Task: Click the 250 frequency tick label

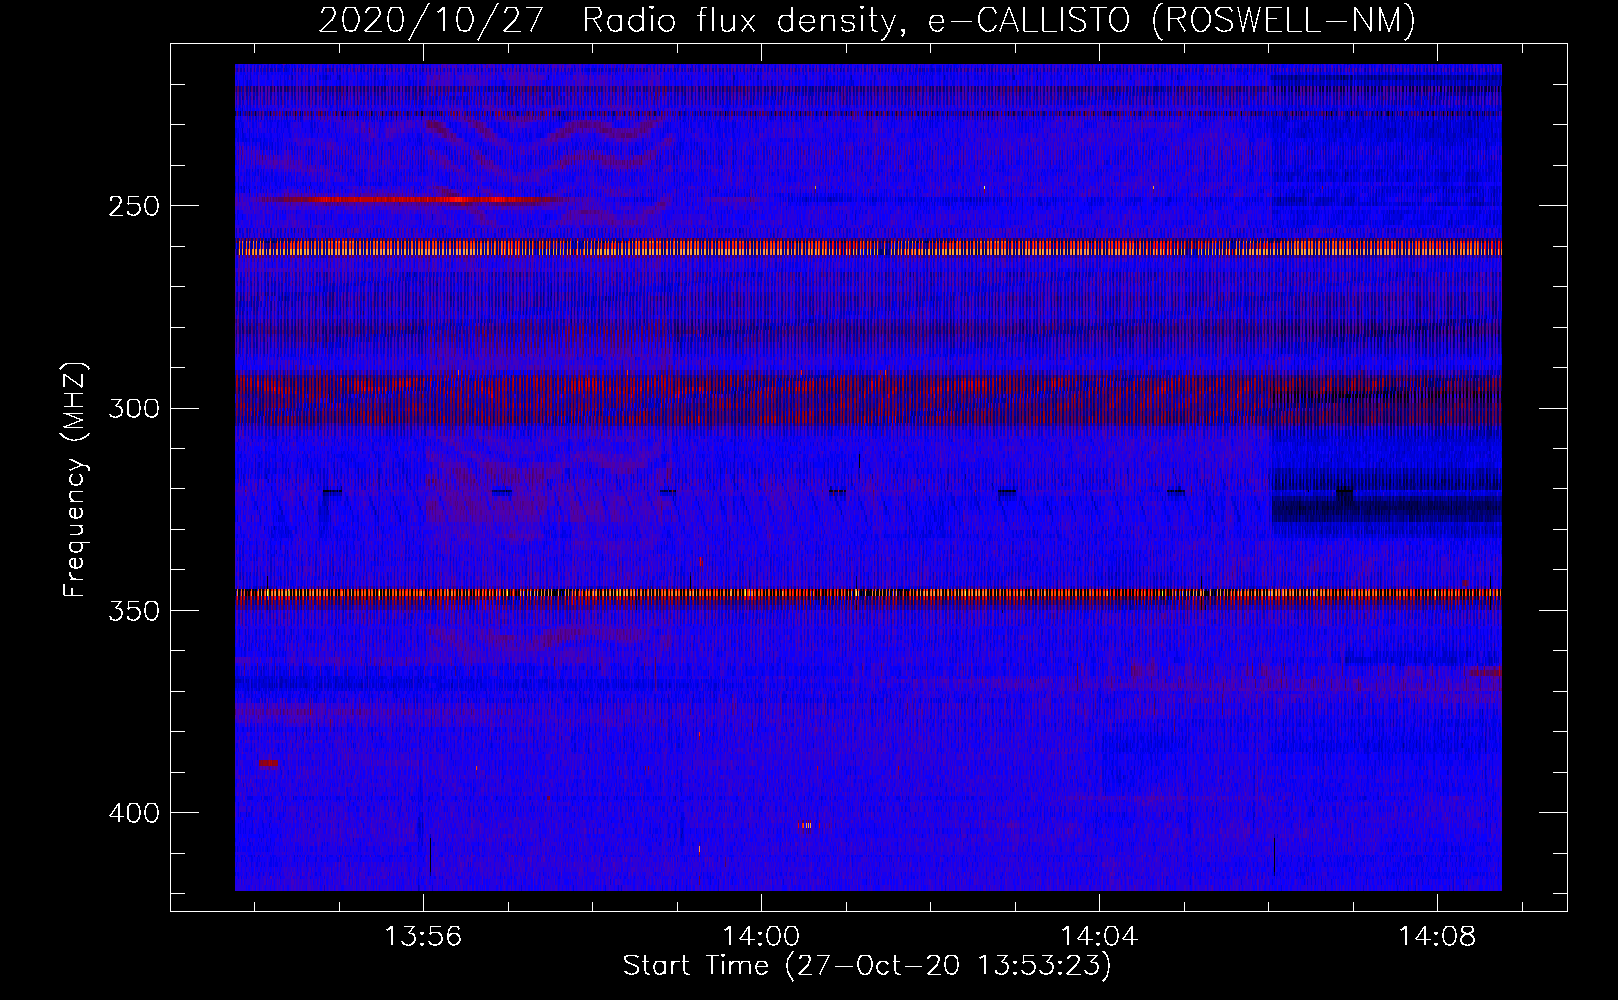Action: coord(134,206)
